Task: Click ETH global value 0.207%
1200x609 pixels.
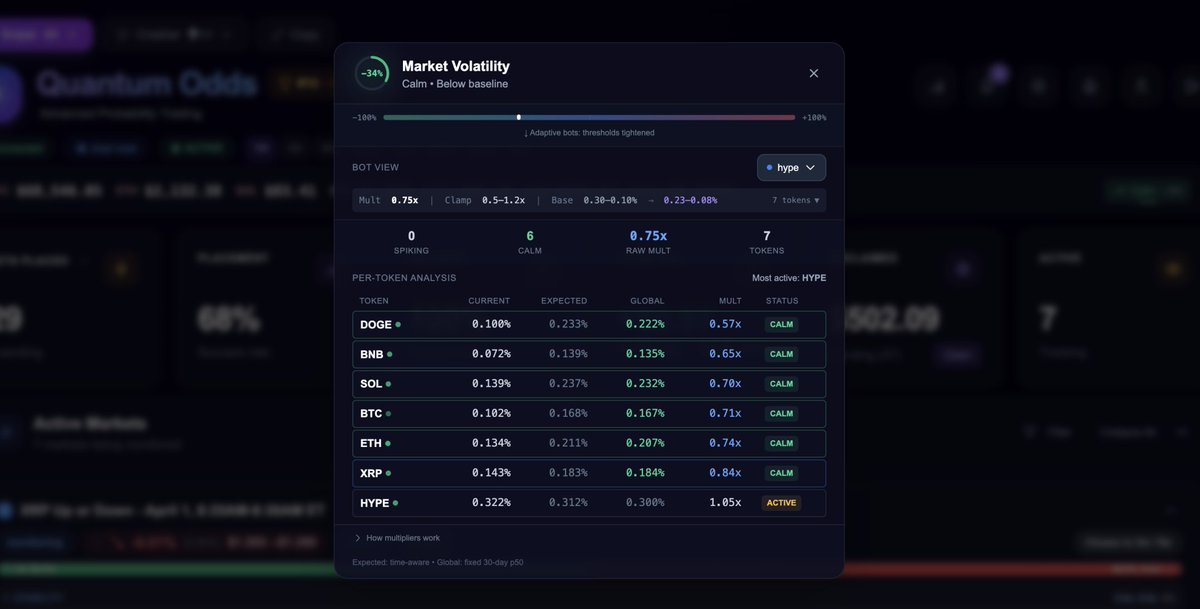Action: [645, 443]
